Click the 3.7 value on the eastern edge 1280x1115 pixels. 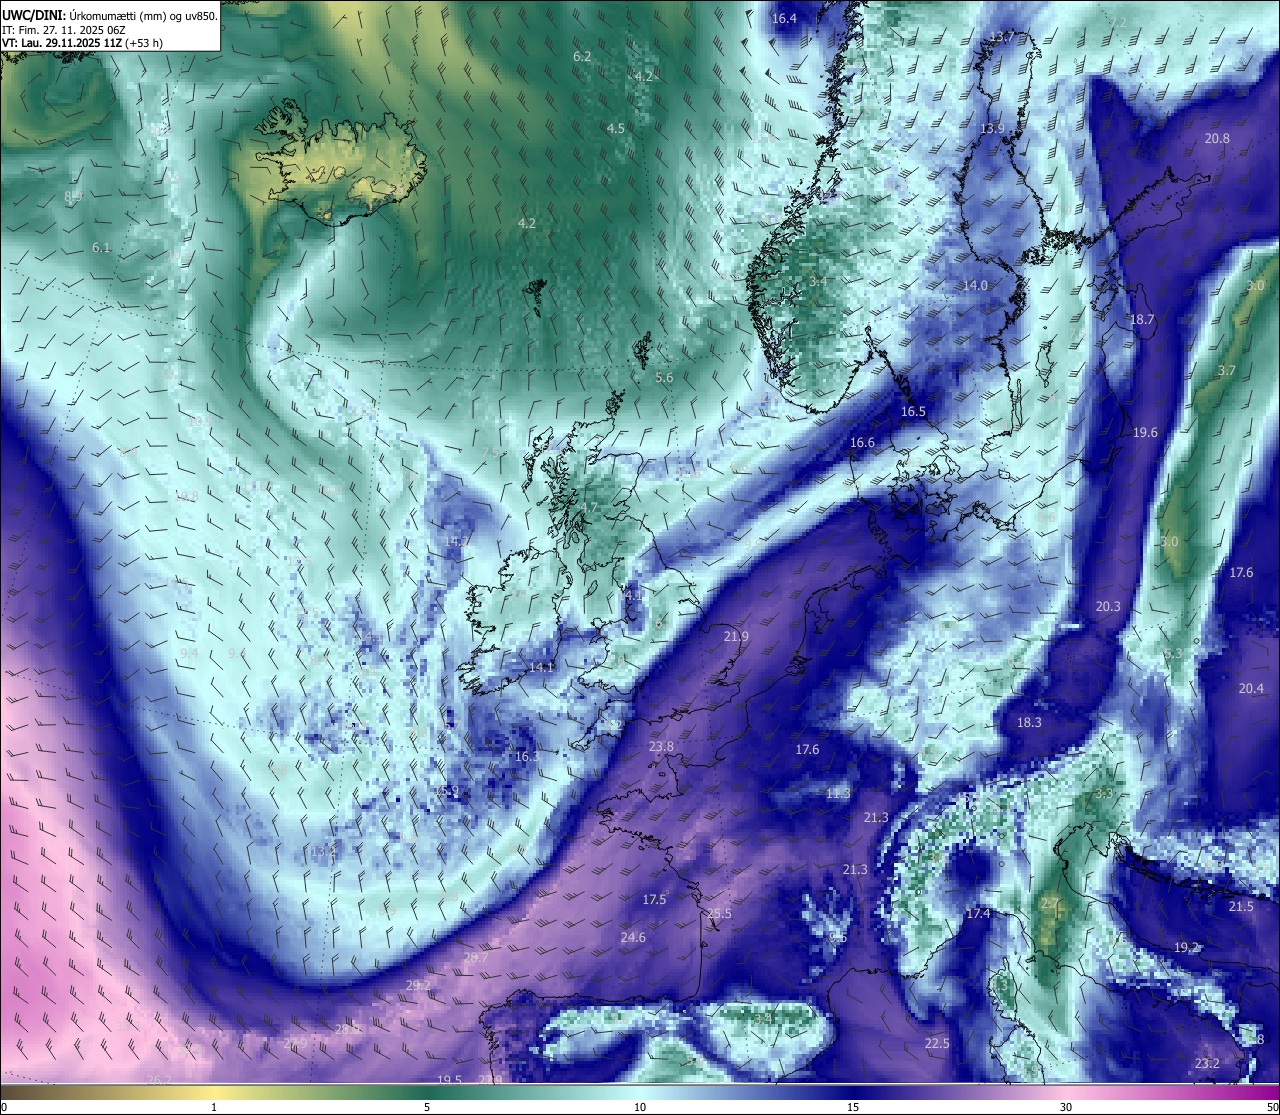[x=1227, y=371]
